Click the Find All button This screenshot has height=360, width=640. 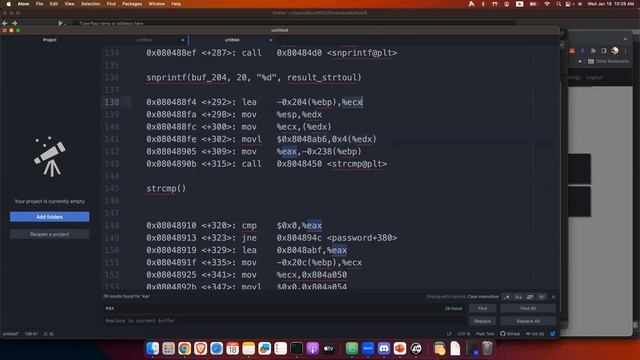528,309
